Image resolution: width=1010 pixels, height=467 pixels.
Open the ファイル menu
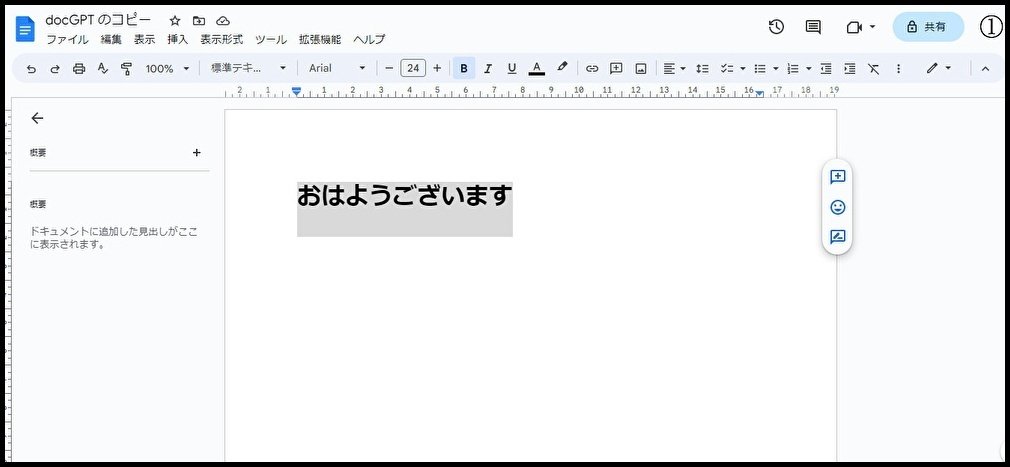pos(67,39)
